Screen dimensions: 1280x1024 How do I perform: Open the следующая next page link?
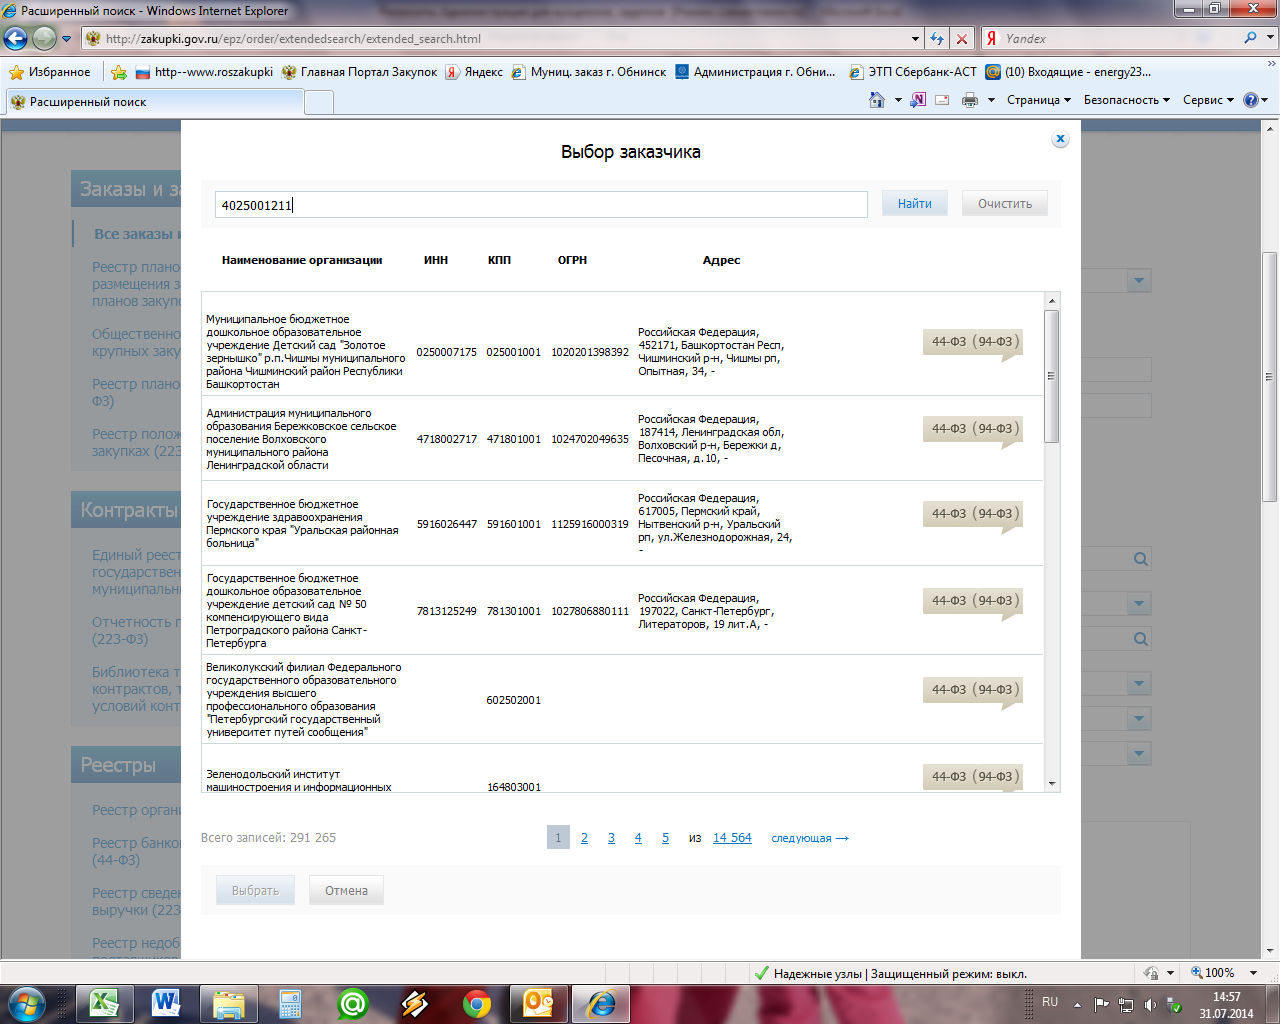click(x=809, y=838)
